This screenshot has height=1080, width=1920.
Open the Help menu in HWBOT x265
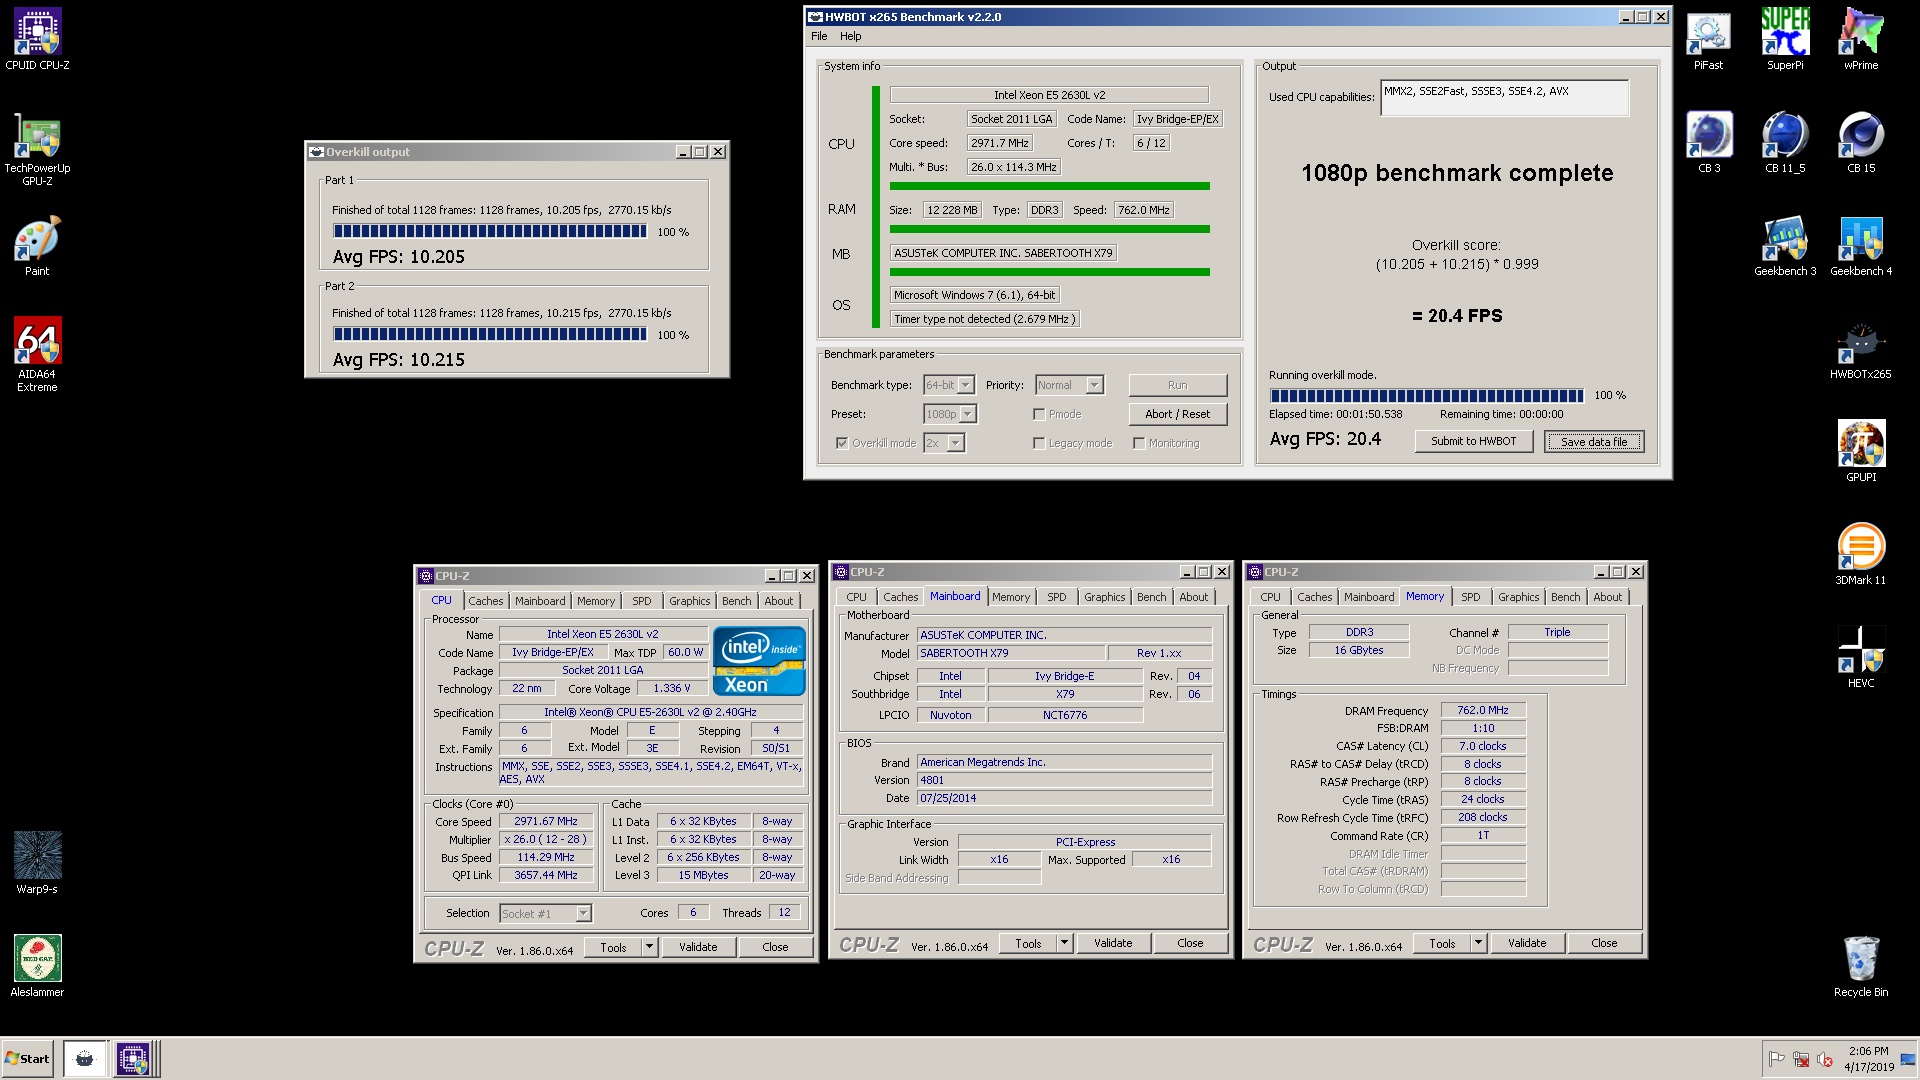point(850,36)
